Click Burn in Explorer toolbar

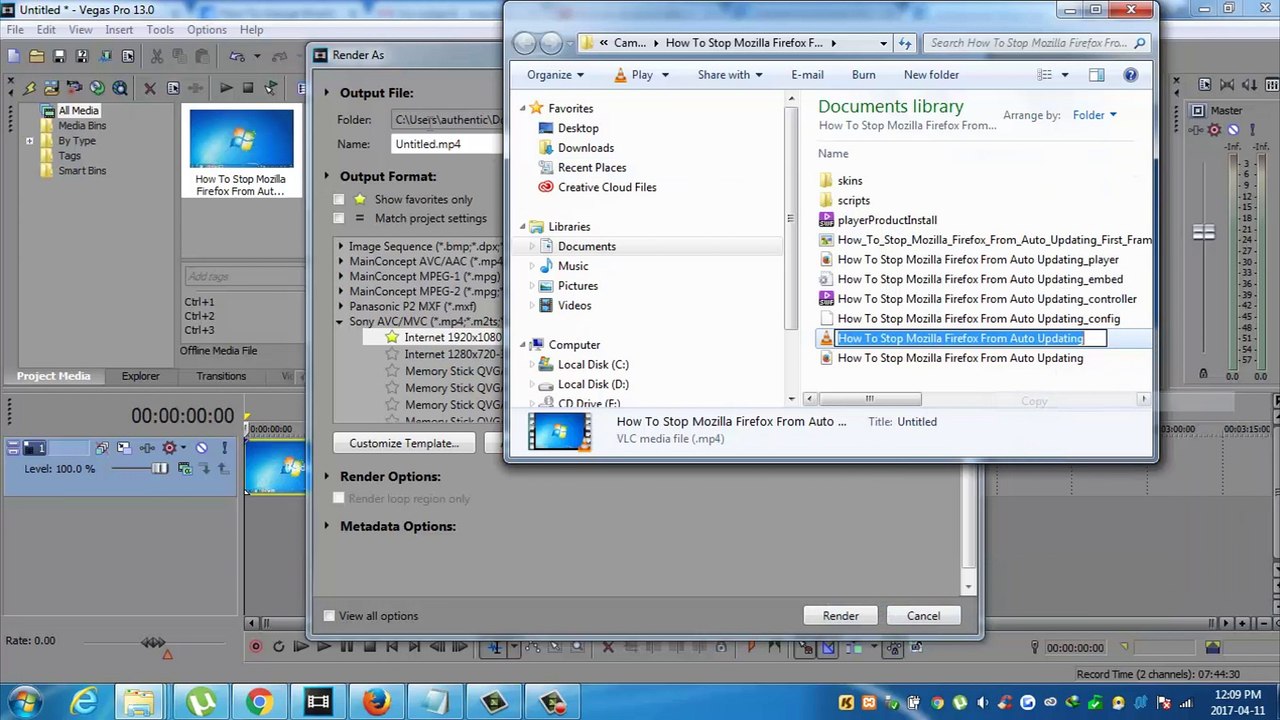(863, 75)
